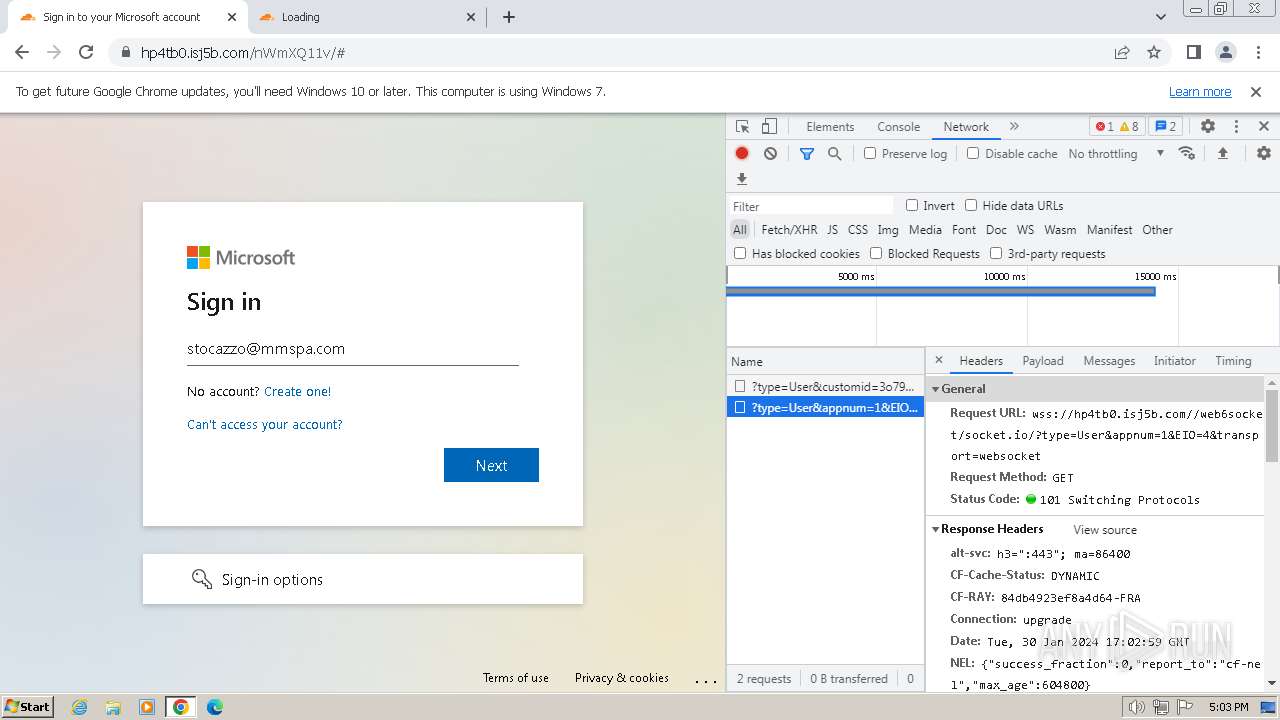Open File Explorer from taskbar
Image resolution: width=1280 pixels, height=720 pixels.
[113, 707]
